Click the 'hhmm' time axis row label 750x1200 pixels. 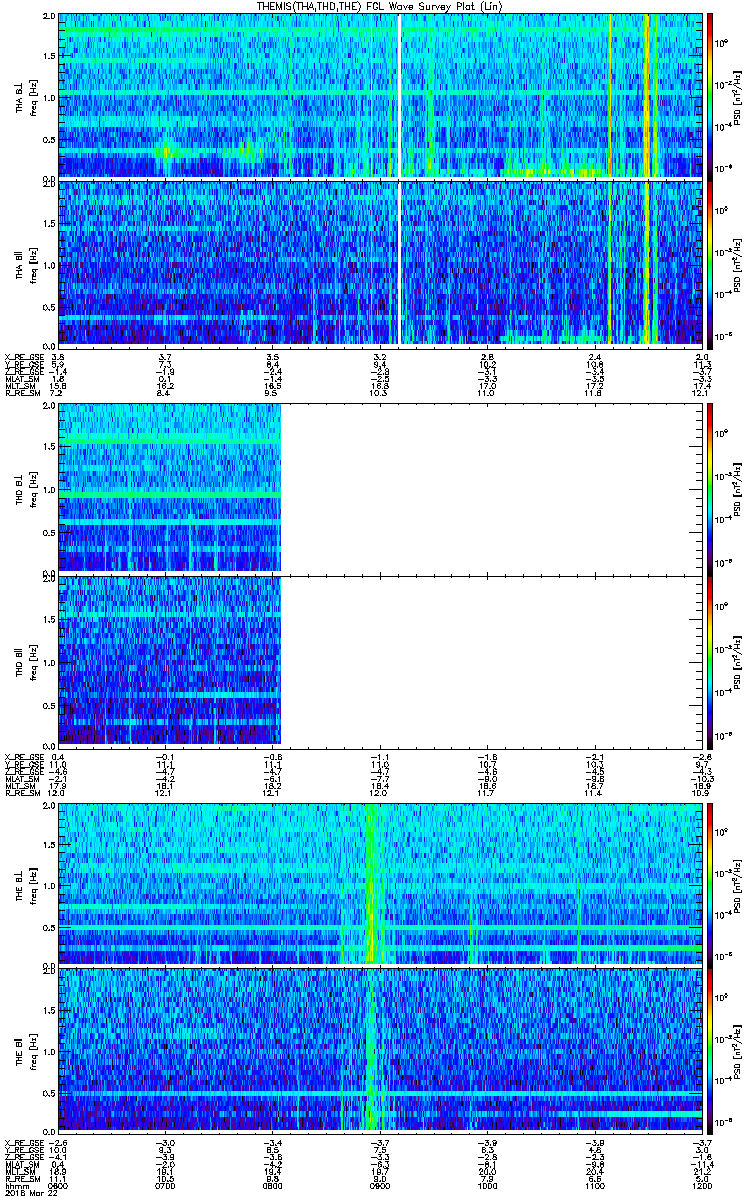click(x=15, y=1186)
